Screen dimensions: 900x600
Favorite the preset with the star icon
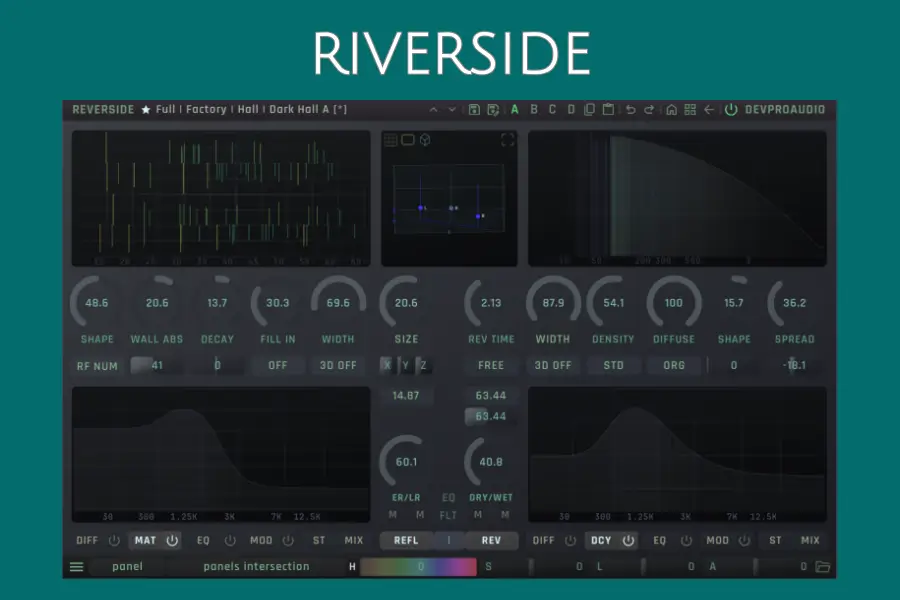(146, 109)
